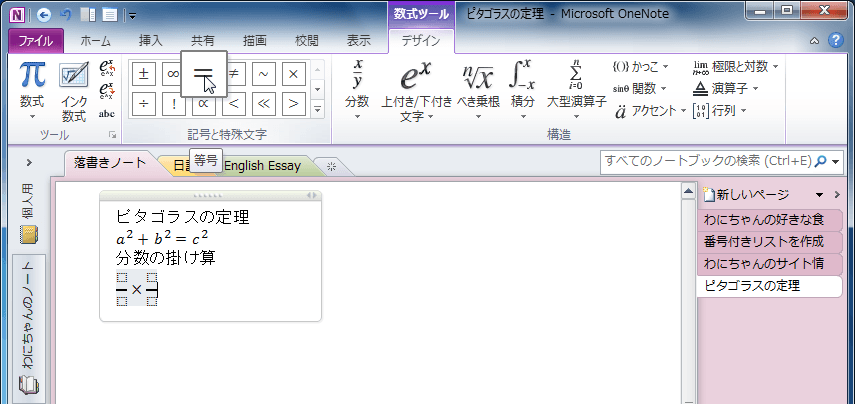Insert the less-than < symbol
This screenshot has width=855, height=404.
click(234, 104)
